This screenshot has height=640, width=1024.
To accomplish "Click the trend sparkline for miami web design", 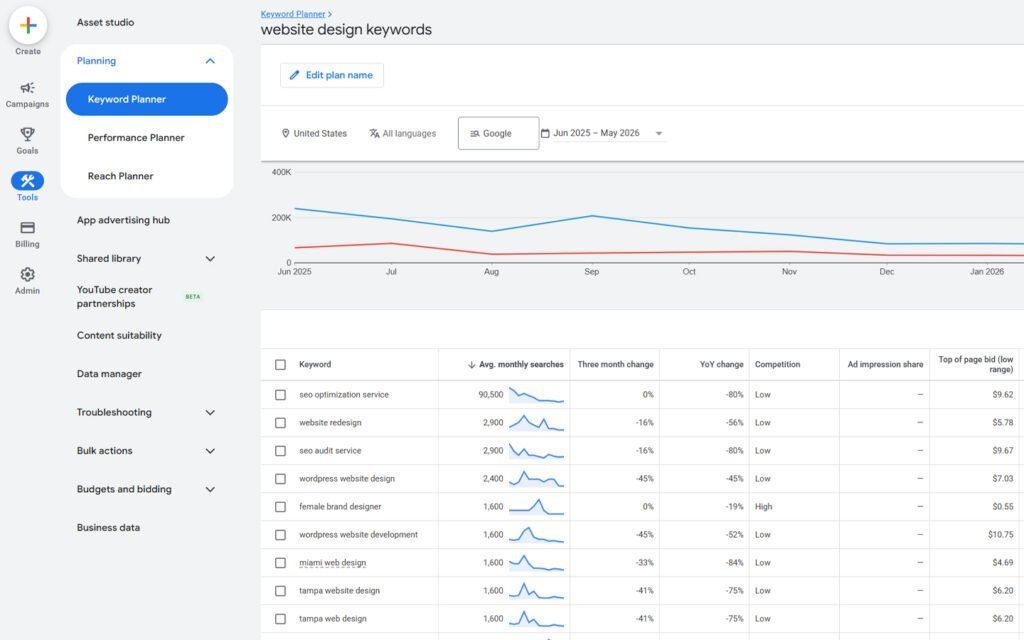I will tap(536, 562).
